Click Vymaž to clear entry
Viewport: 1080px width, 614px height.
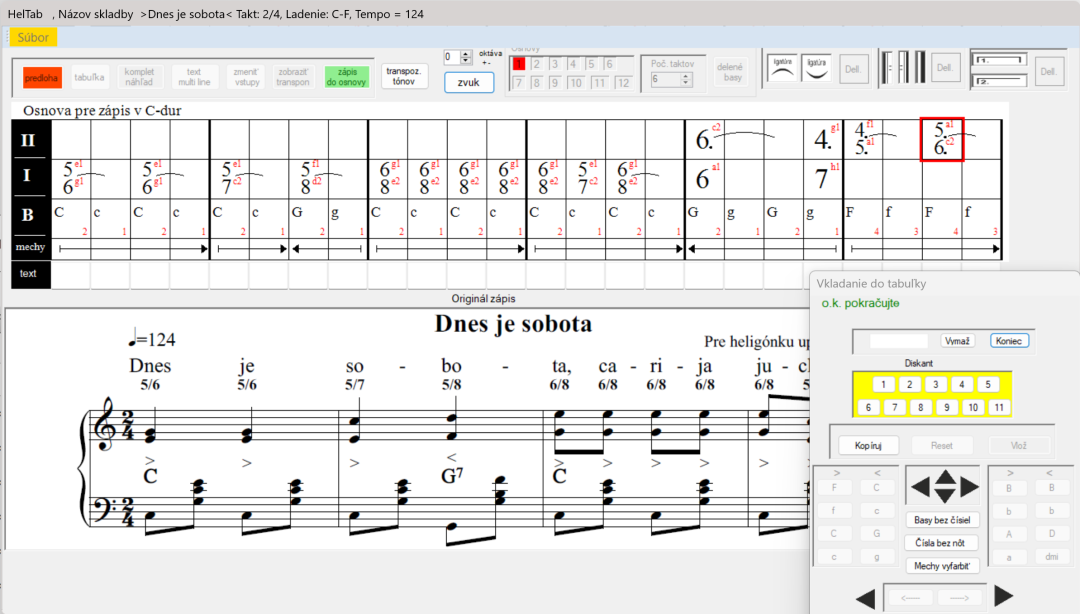(957, 341)
